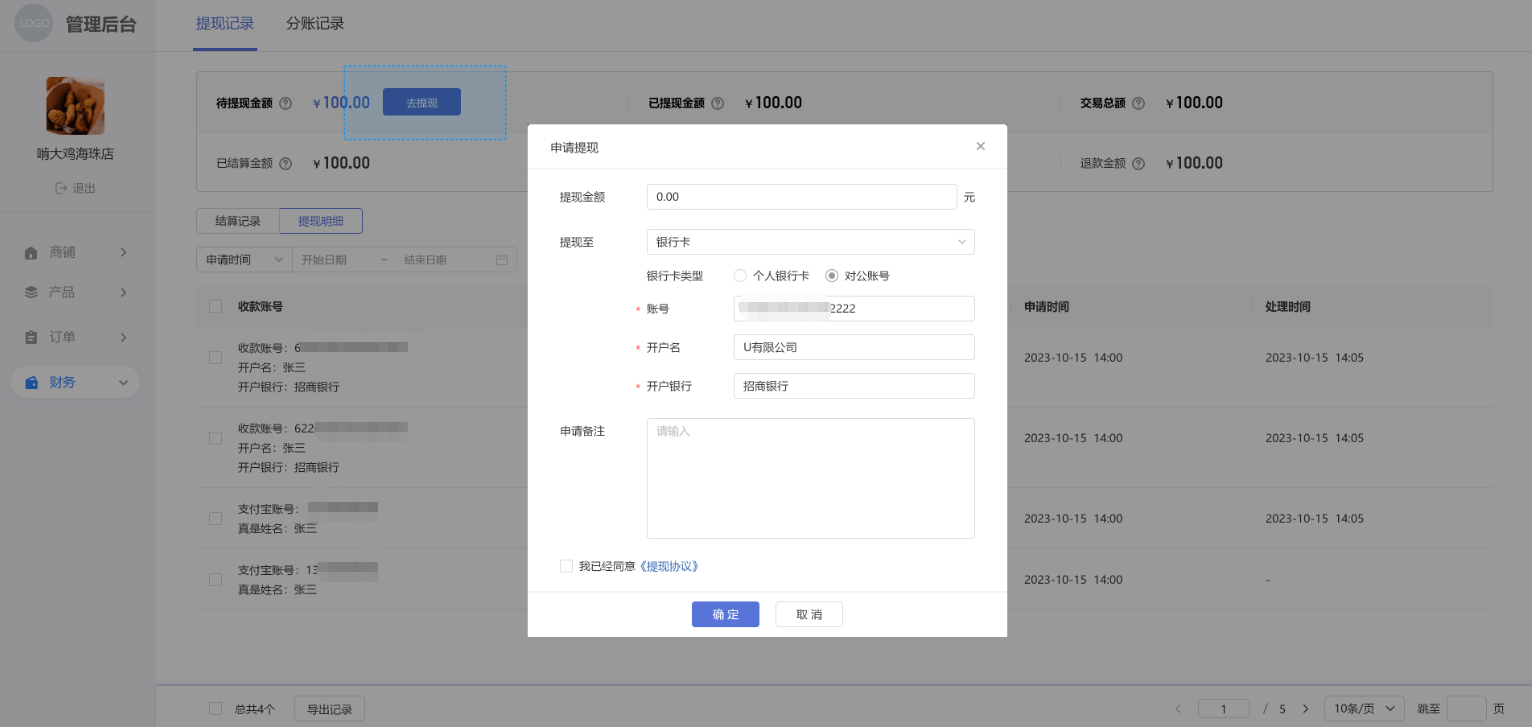Click the store avatar thumbnail

coord(75,106)
